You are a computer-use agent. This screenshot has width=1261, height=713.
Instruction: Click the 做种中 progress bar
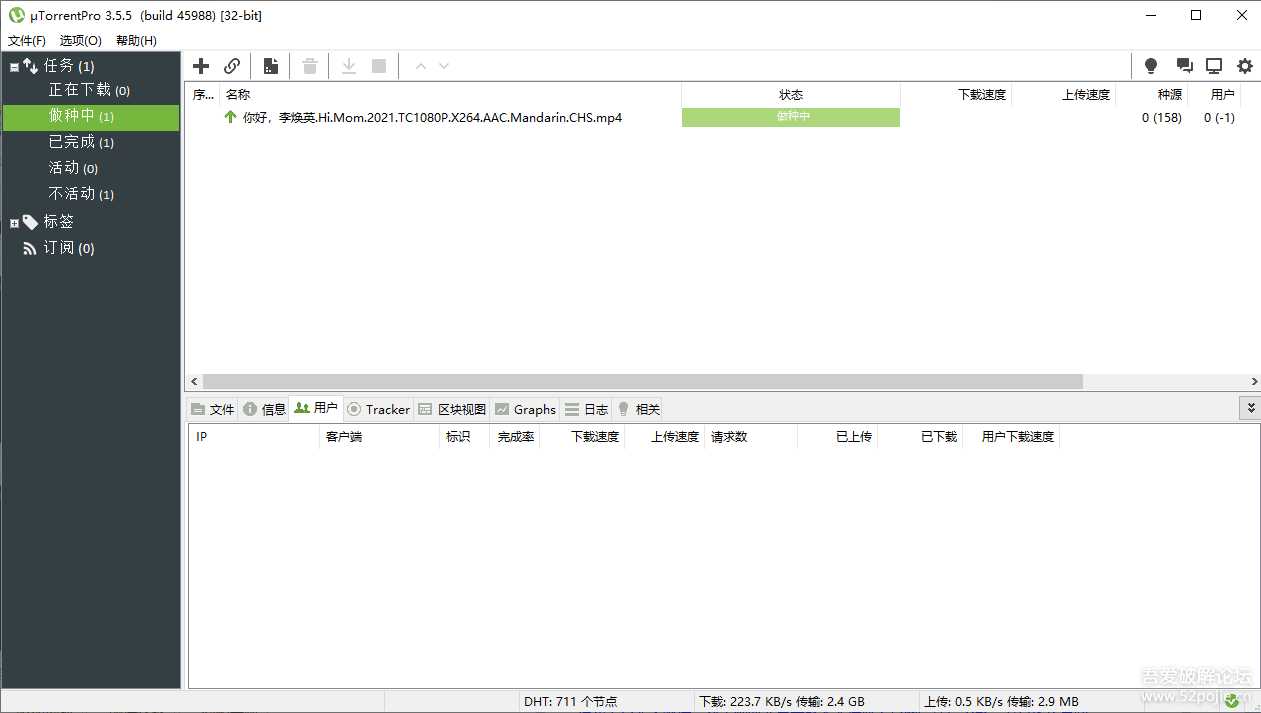(x=790, y=117)
